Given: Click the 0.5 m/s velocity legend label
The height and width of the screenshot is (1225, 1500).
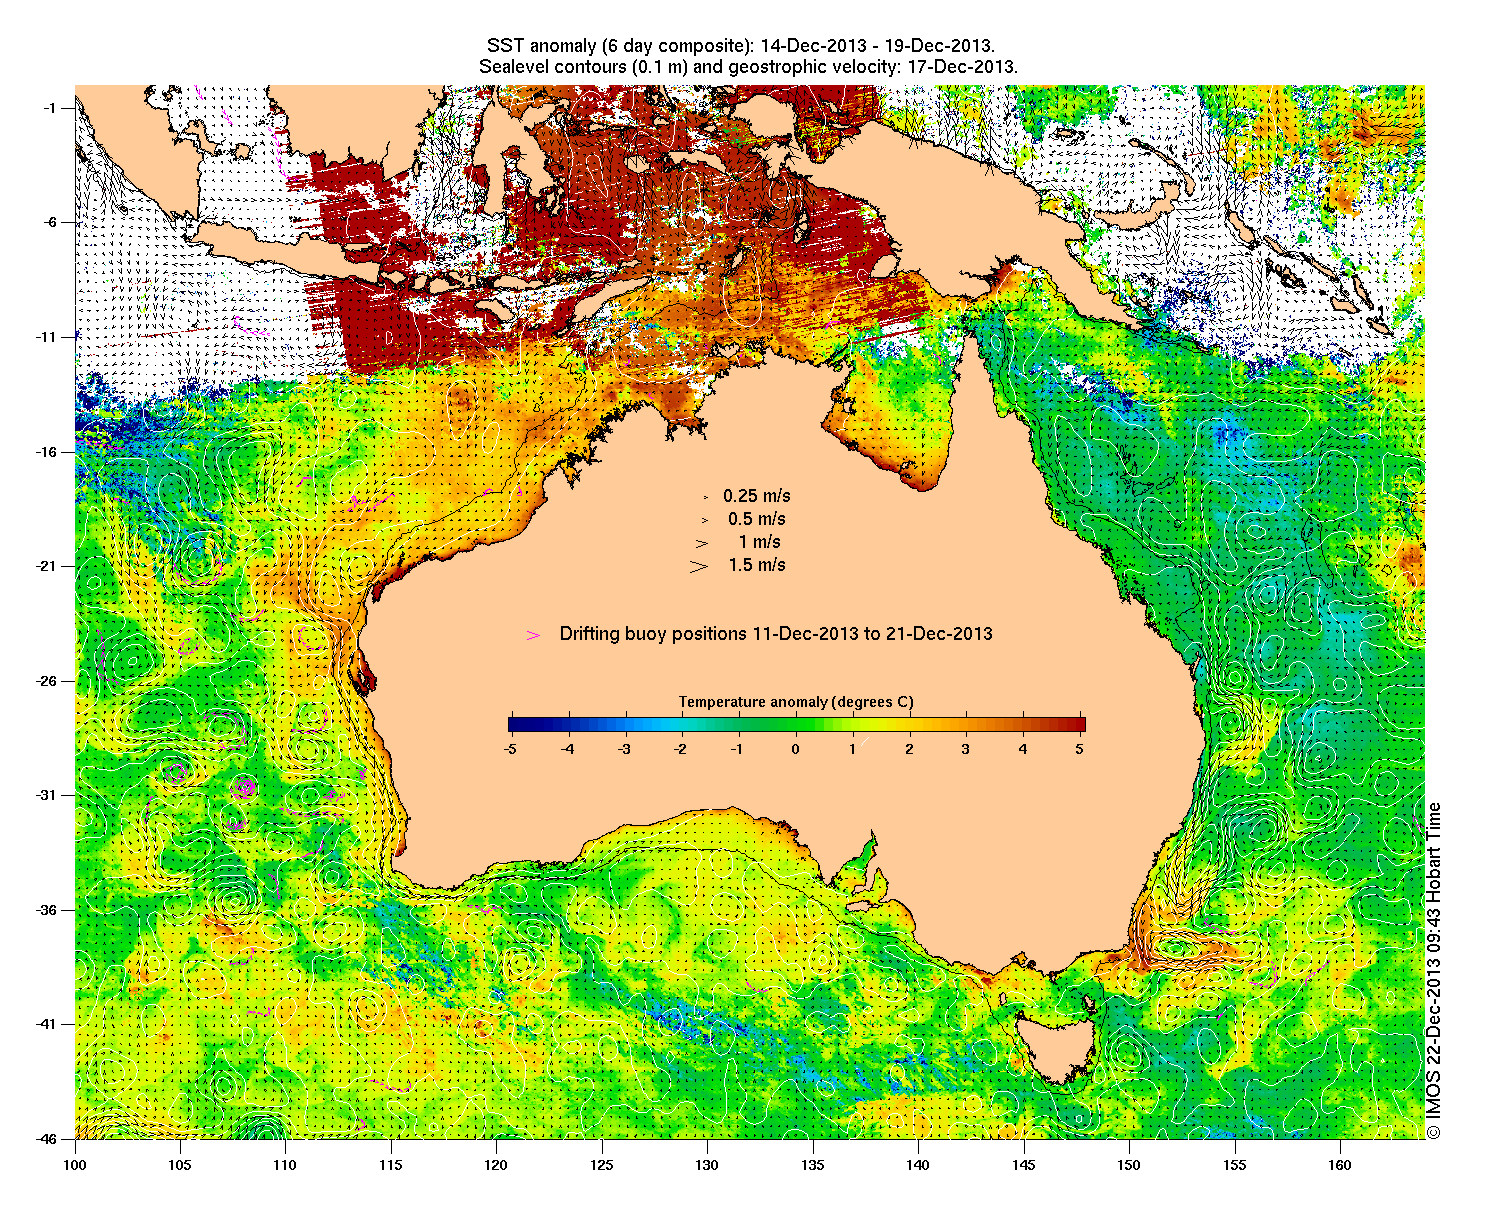Looking at the screenshot, I should [x=757, y=519].
